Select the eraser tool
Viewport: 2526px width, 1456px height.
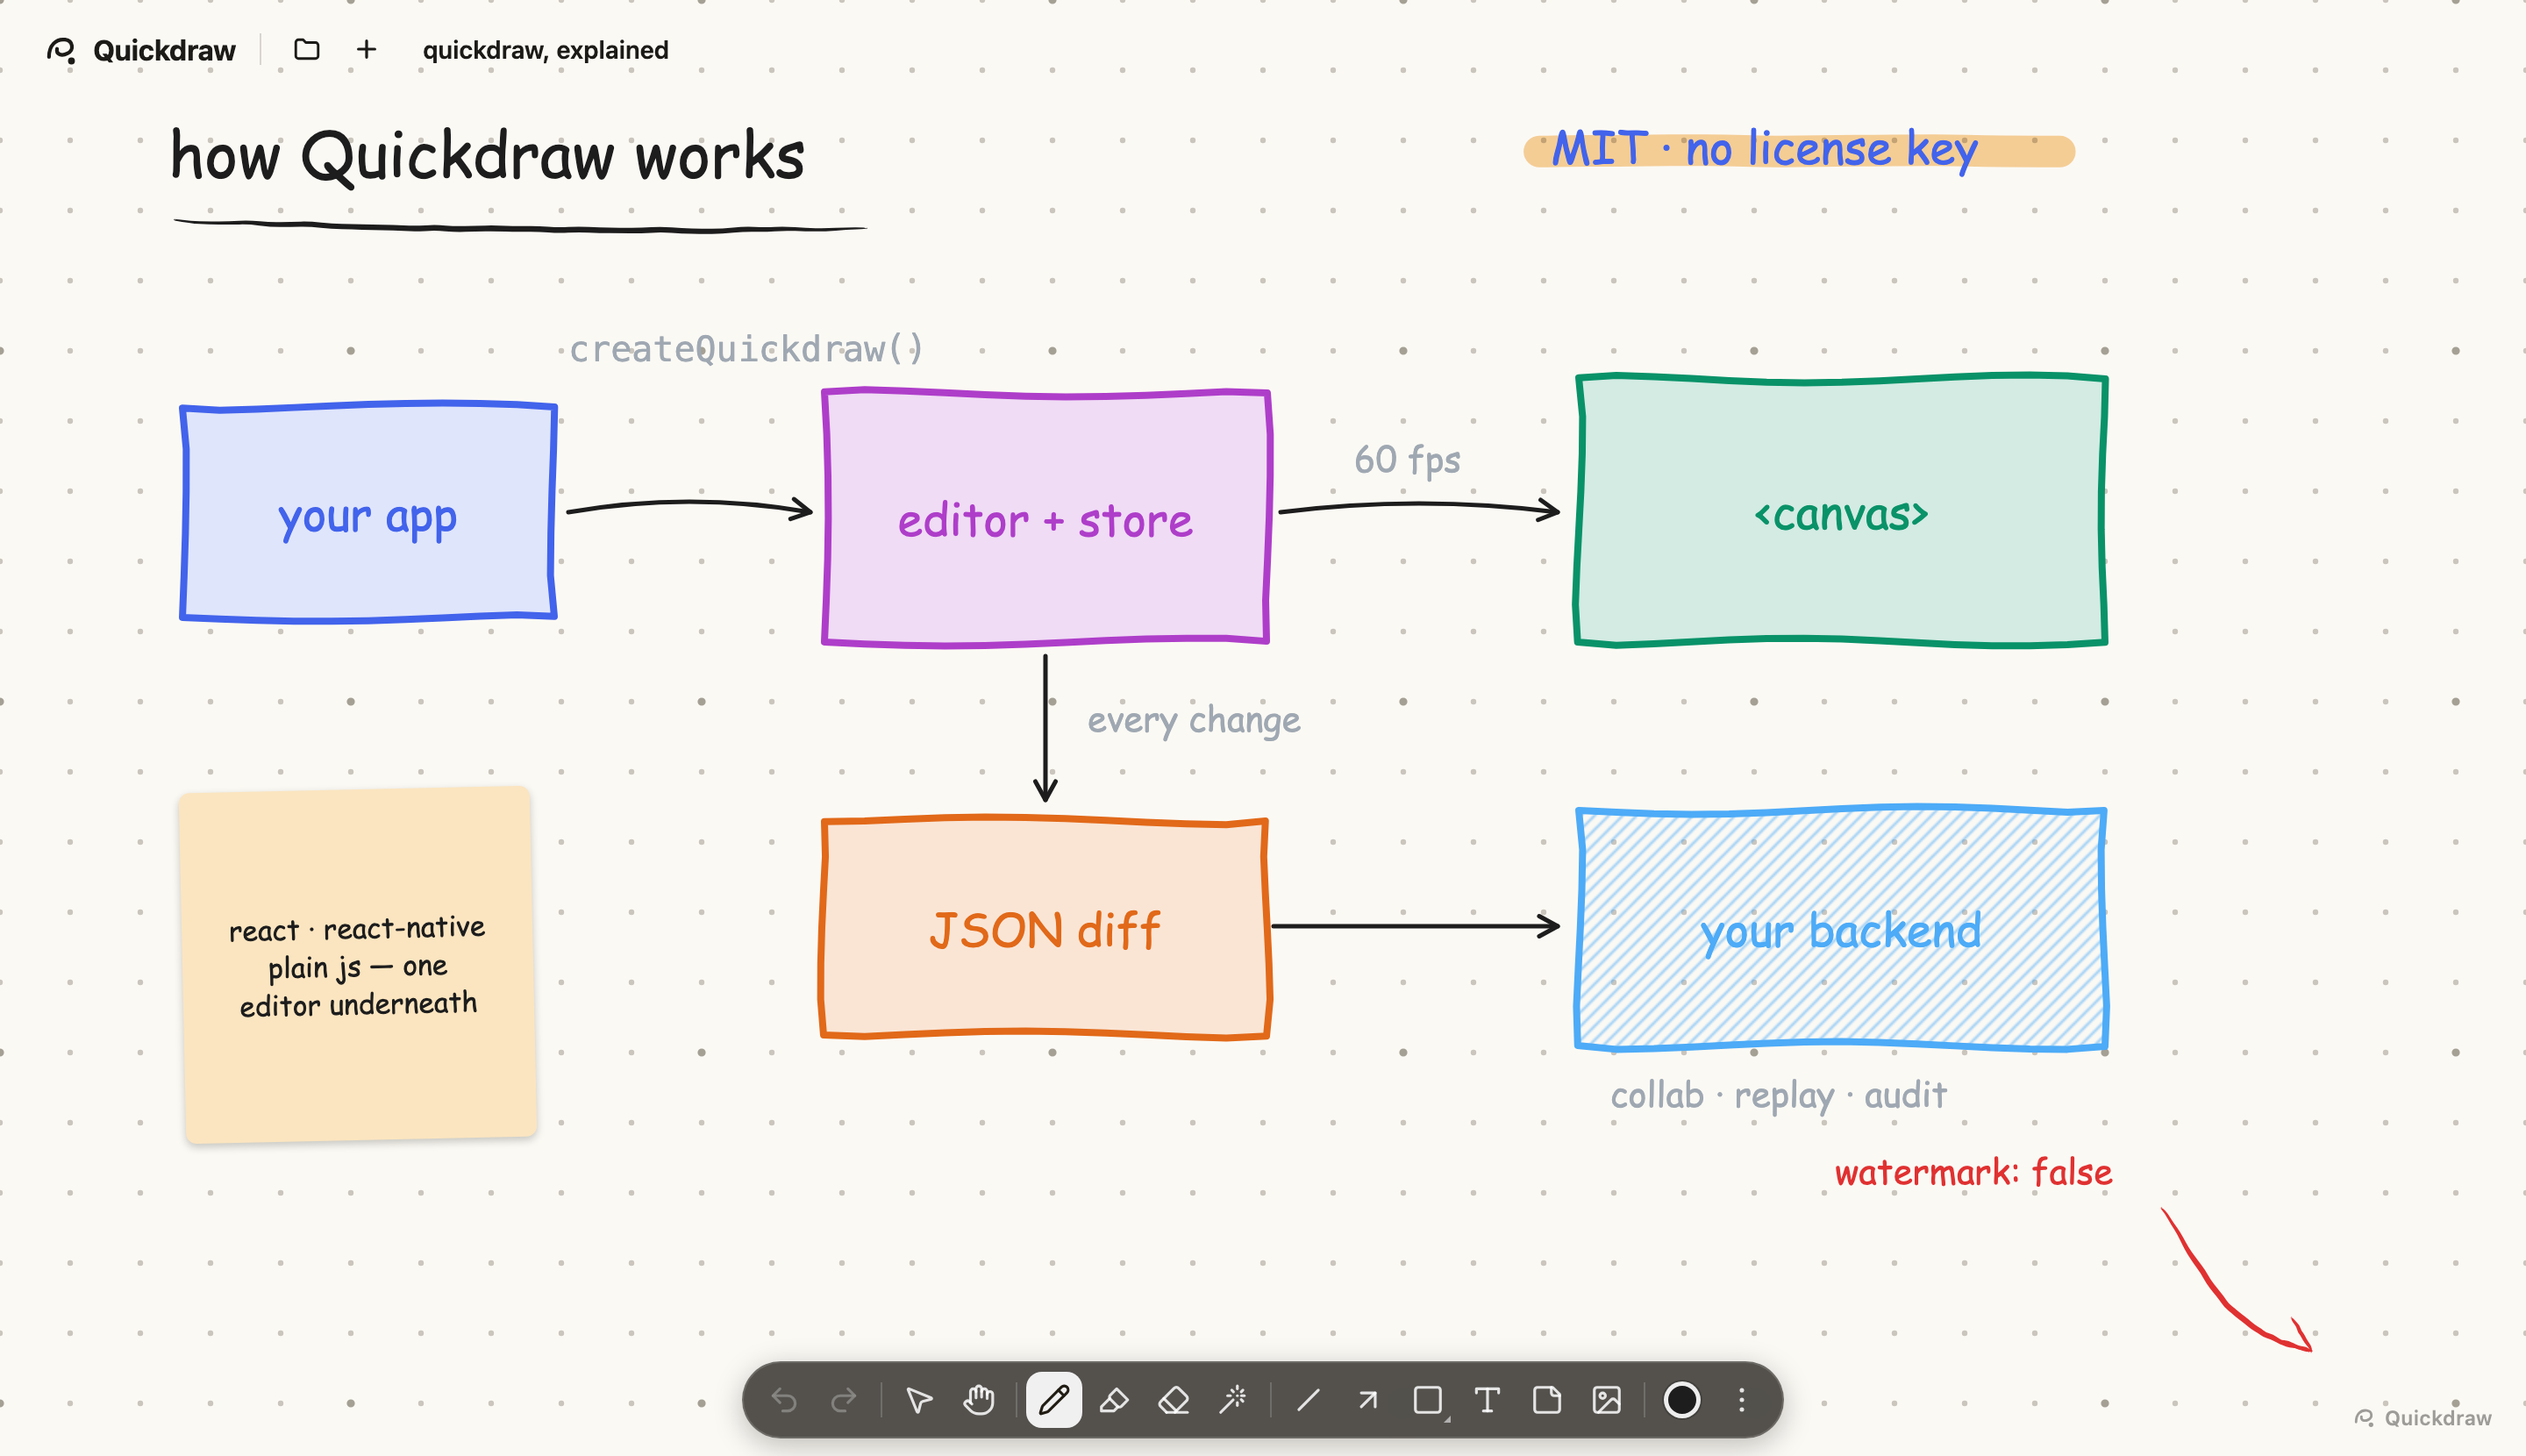pos(1173,1400)
